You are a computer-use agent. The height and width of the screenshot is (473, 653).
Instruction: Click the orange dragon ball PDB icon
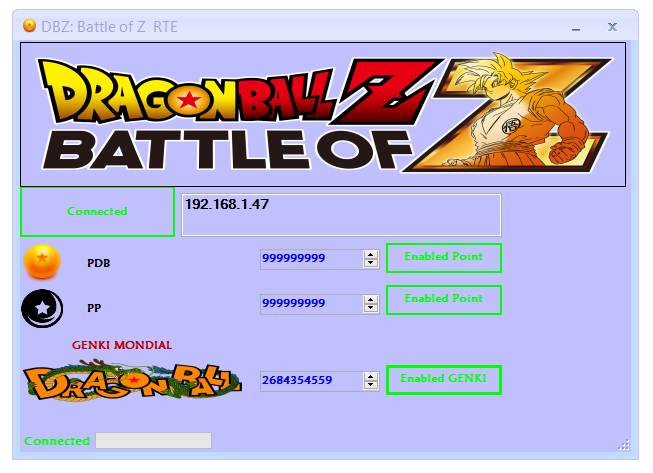tap(42, 261)
